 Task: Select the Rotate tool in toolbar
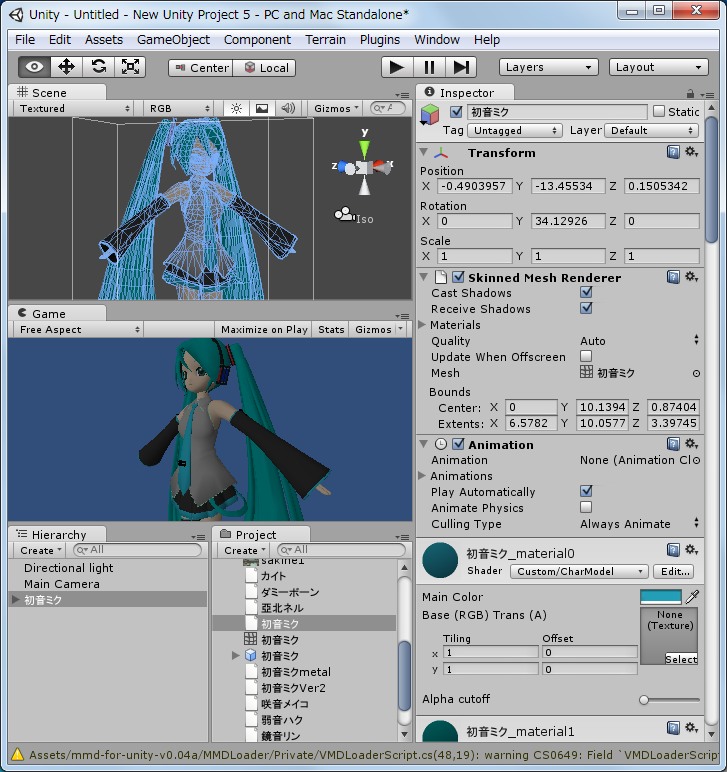click(x=98, y=67)
